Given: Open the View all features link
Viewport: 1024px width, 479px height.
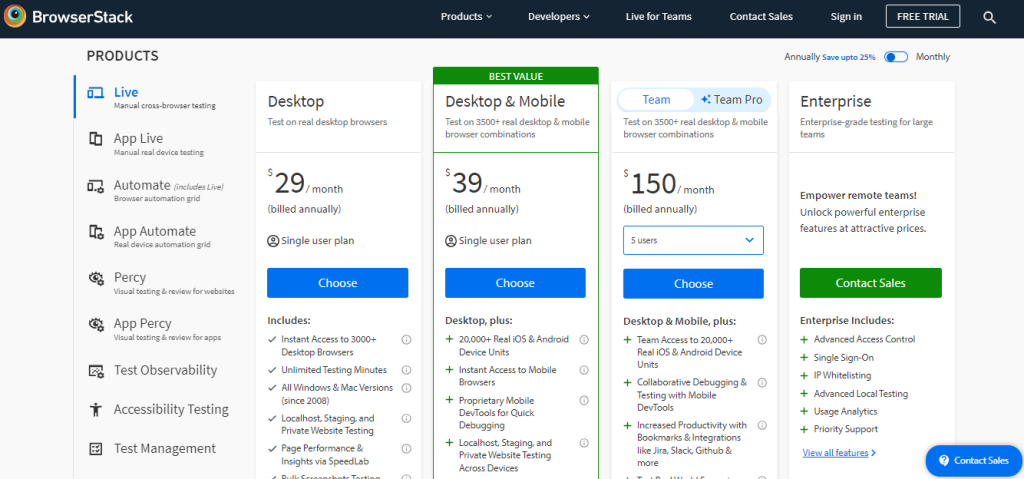Looking at the screenshot, I should point(839,453).
